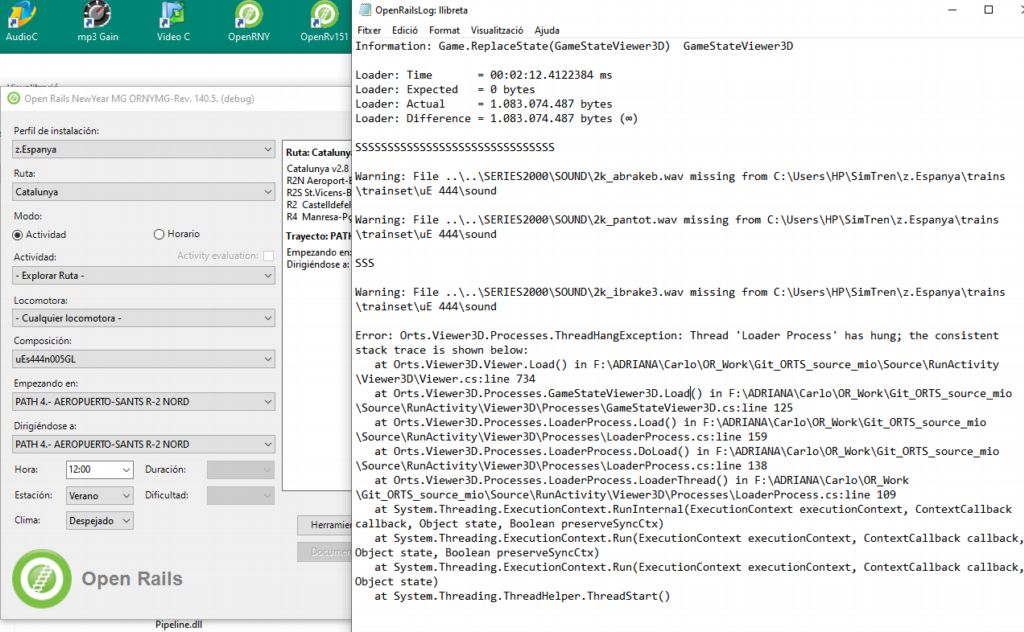Open the Fitxer menu in Notepad
Viewport: 1024px width, 632px height.
[x=368, y=30]
